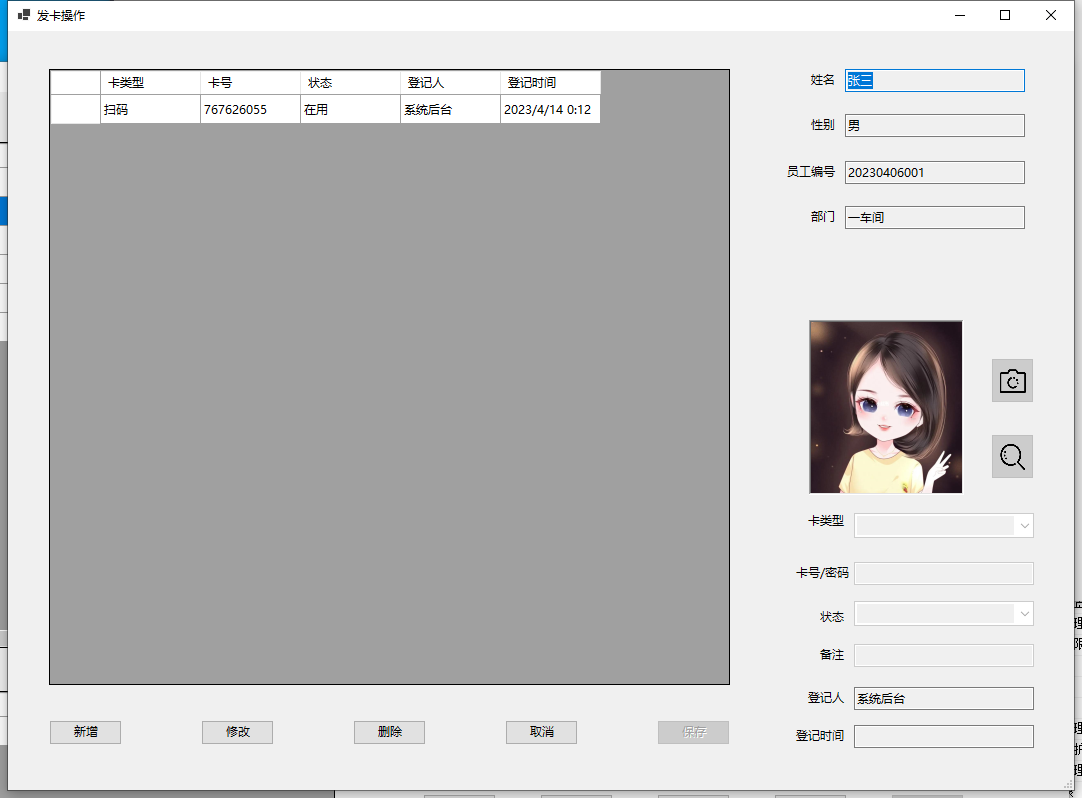Sort by the 卡类型 column header
Image resolution: width=1082 pixels, height=798 pixels.
(150, 83)
